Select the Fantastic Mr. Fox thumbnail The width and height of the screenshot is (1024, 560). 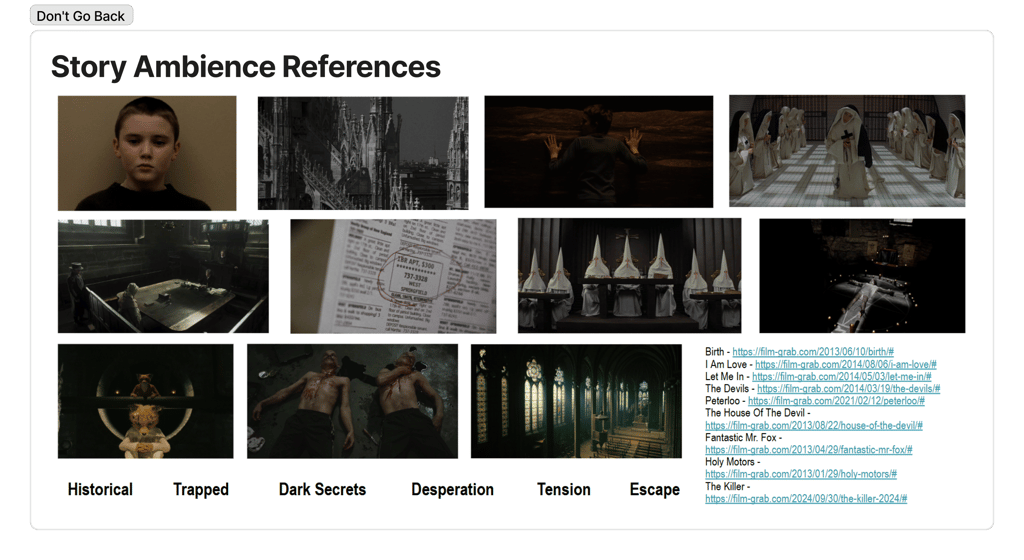click(x=146, y=401)
